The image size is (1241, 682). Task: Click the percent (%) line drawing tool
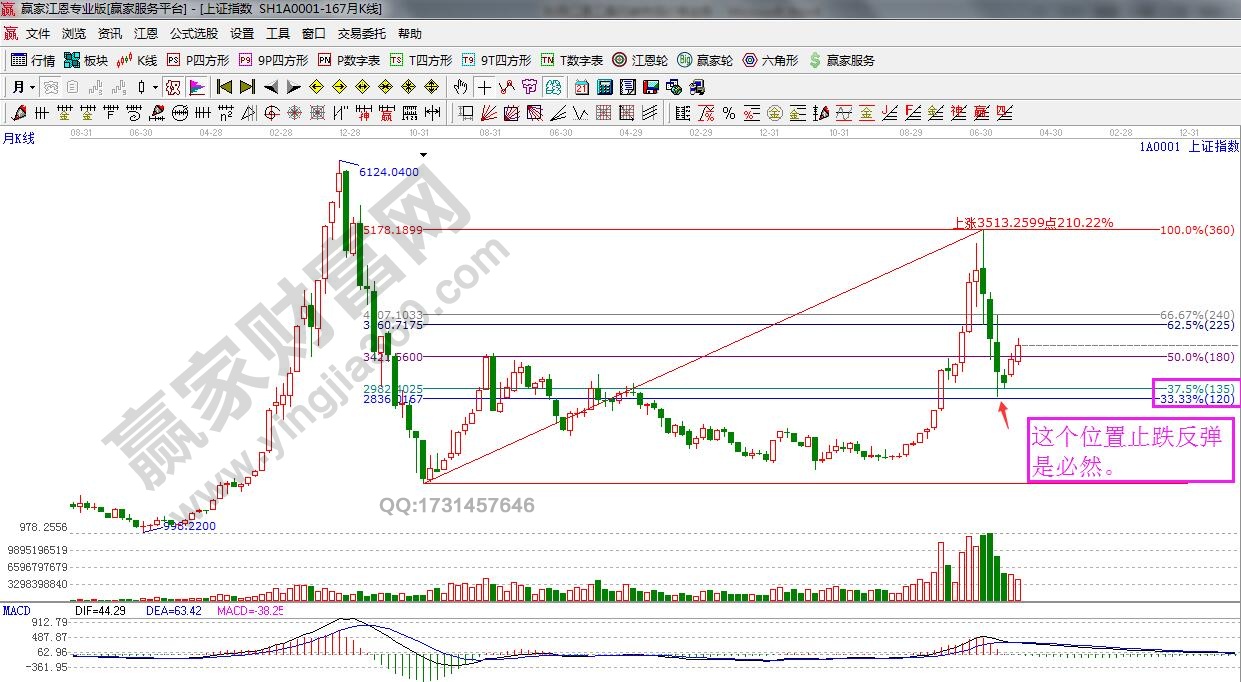click(x=729, y=113)
